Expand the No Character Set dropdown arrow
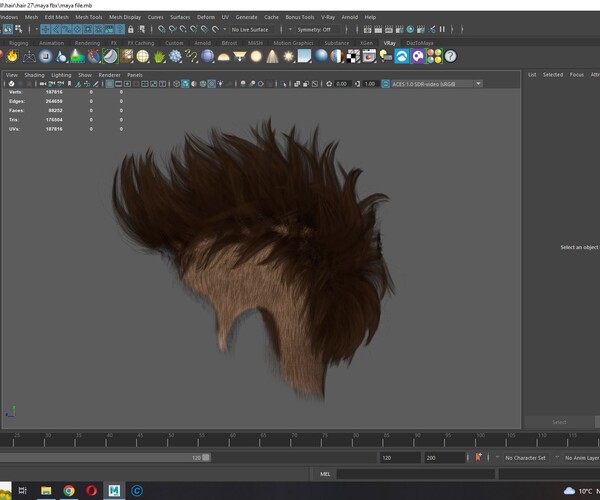Image resolution: width=600 pixels, height=500 pixels. point(497,457)
